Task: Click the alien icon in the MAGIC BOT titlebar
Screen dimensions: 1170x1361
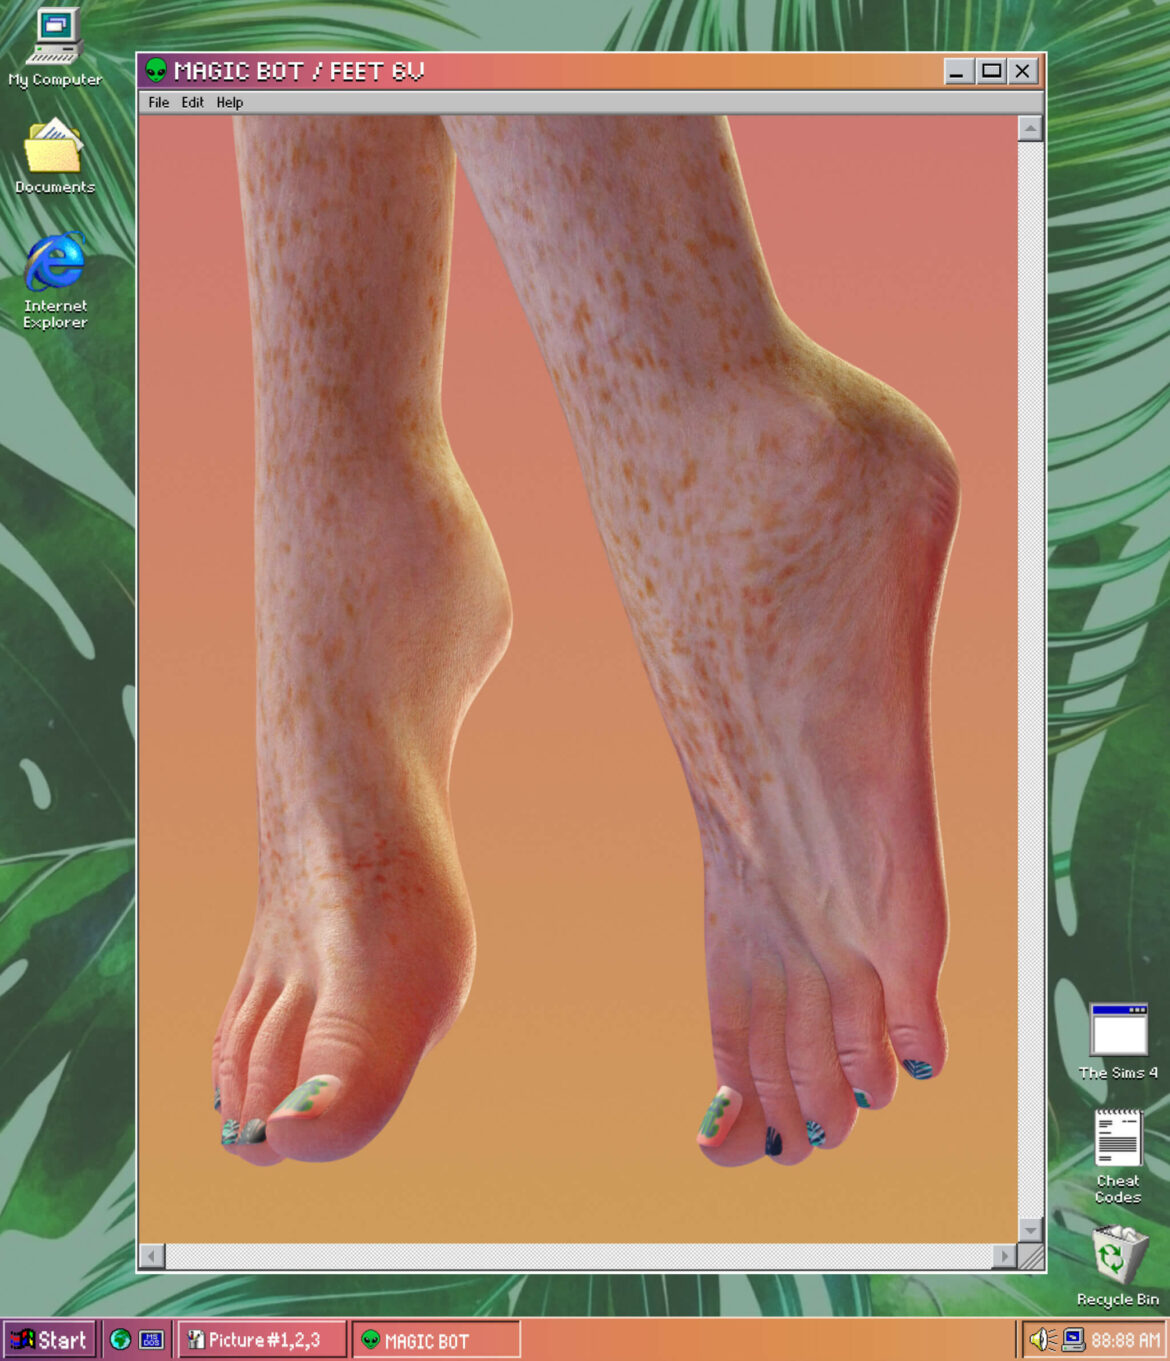Action: [157, 71]
